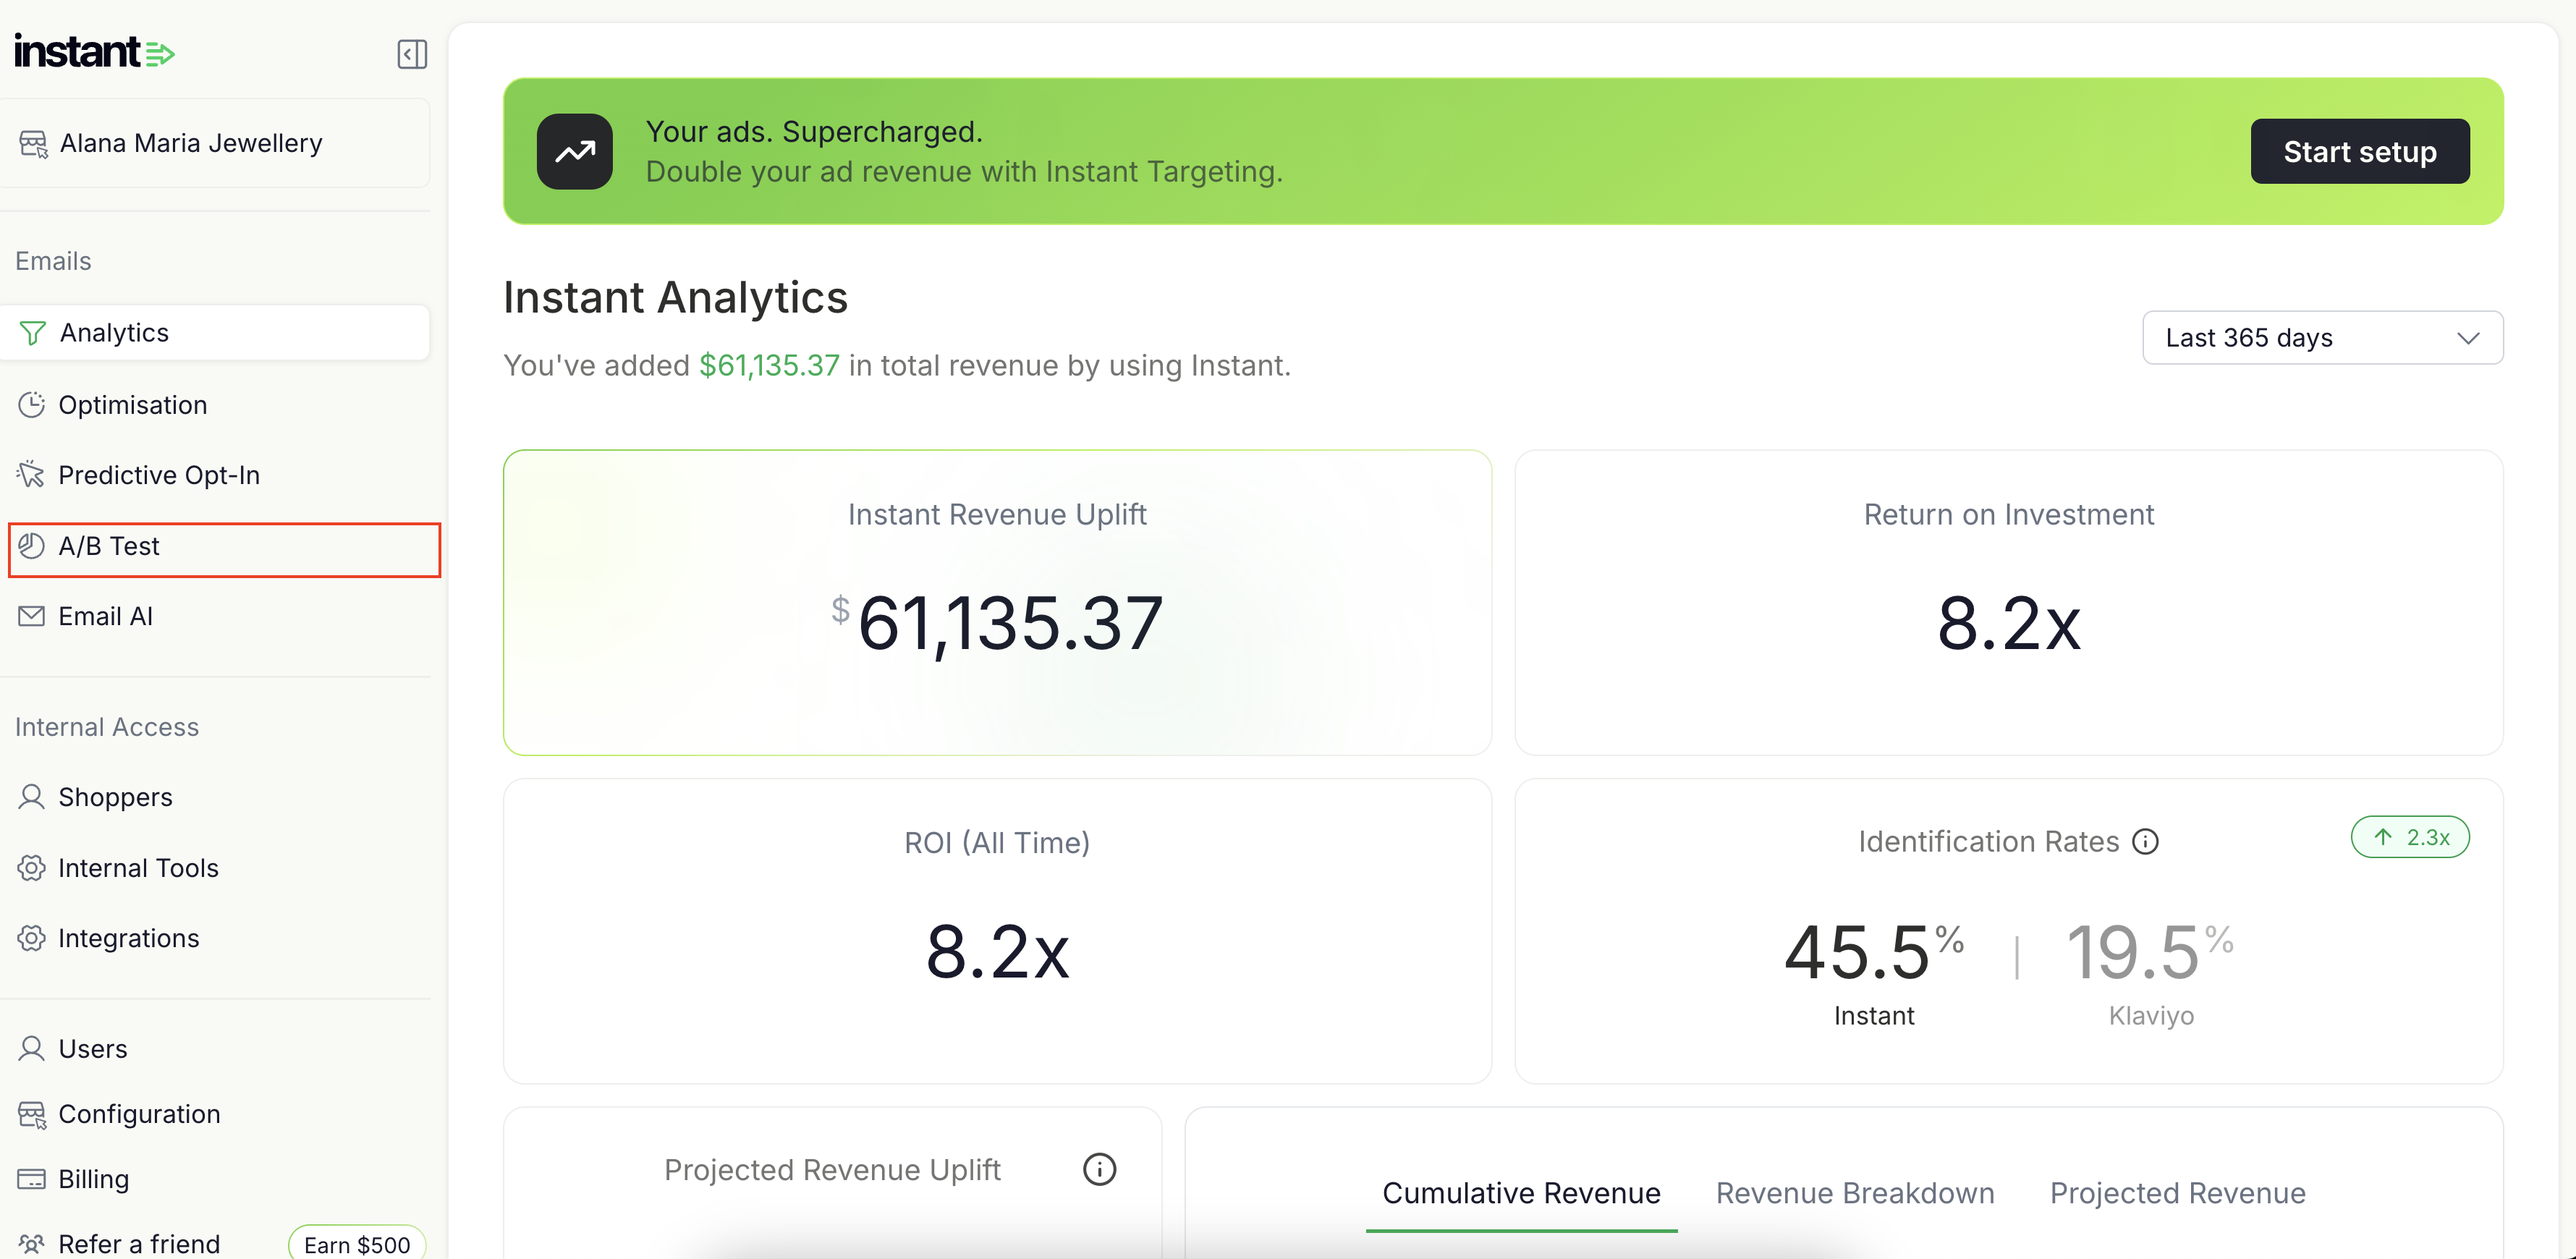Click the Refer a friend people icon
The width and height of the screenshot is (2576, 1259).
pyautogui.click(x=32, y=1244)
